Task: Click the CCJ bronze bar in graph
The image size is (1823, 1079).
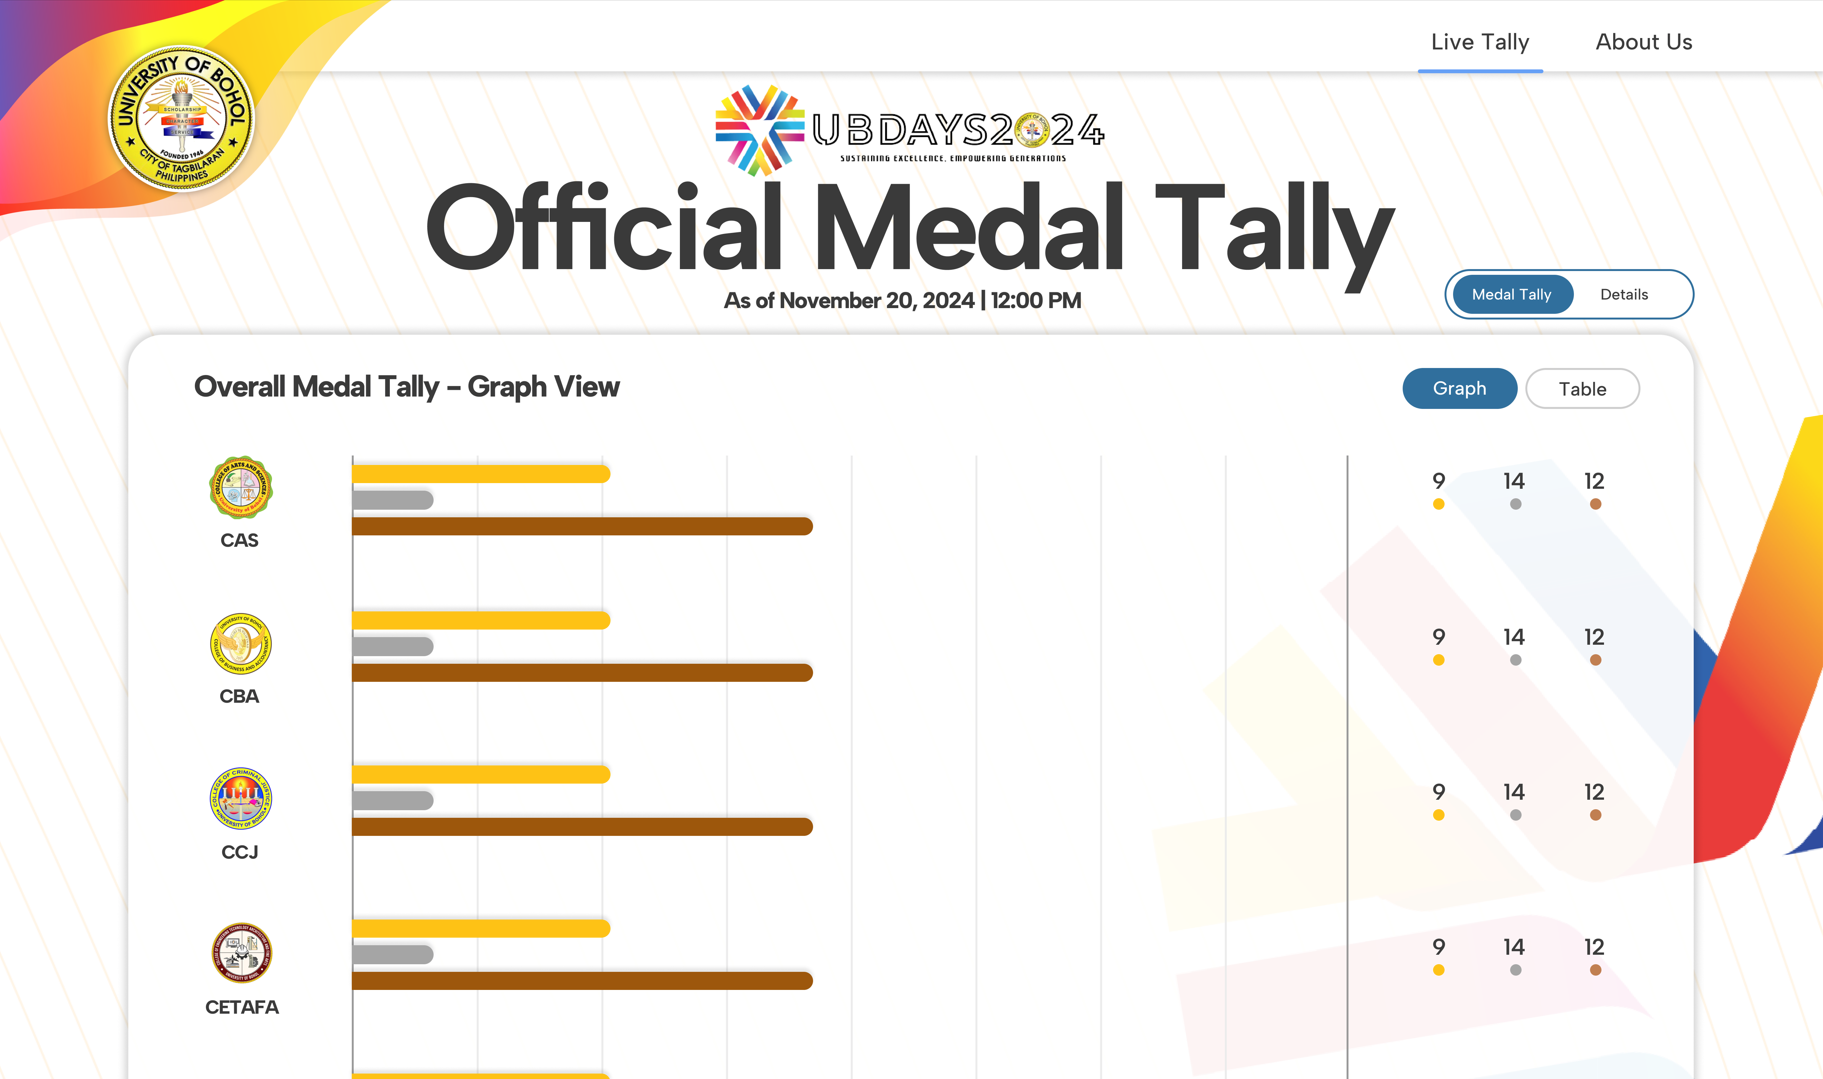Action: pyautogui.click(x=582, y=827)
